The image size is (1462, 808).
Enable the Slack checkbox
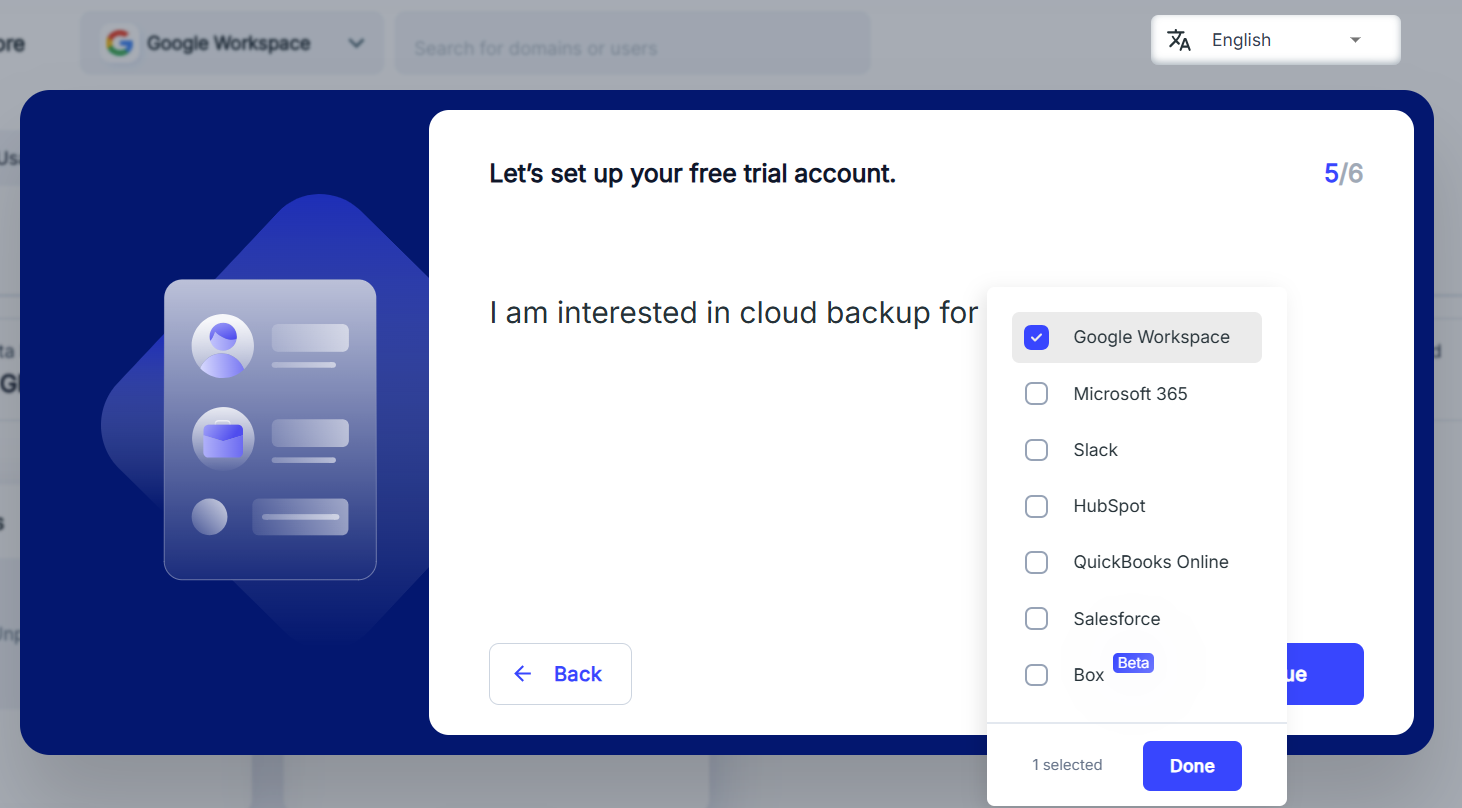(x=1037, y=450)
